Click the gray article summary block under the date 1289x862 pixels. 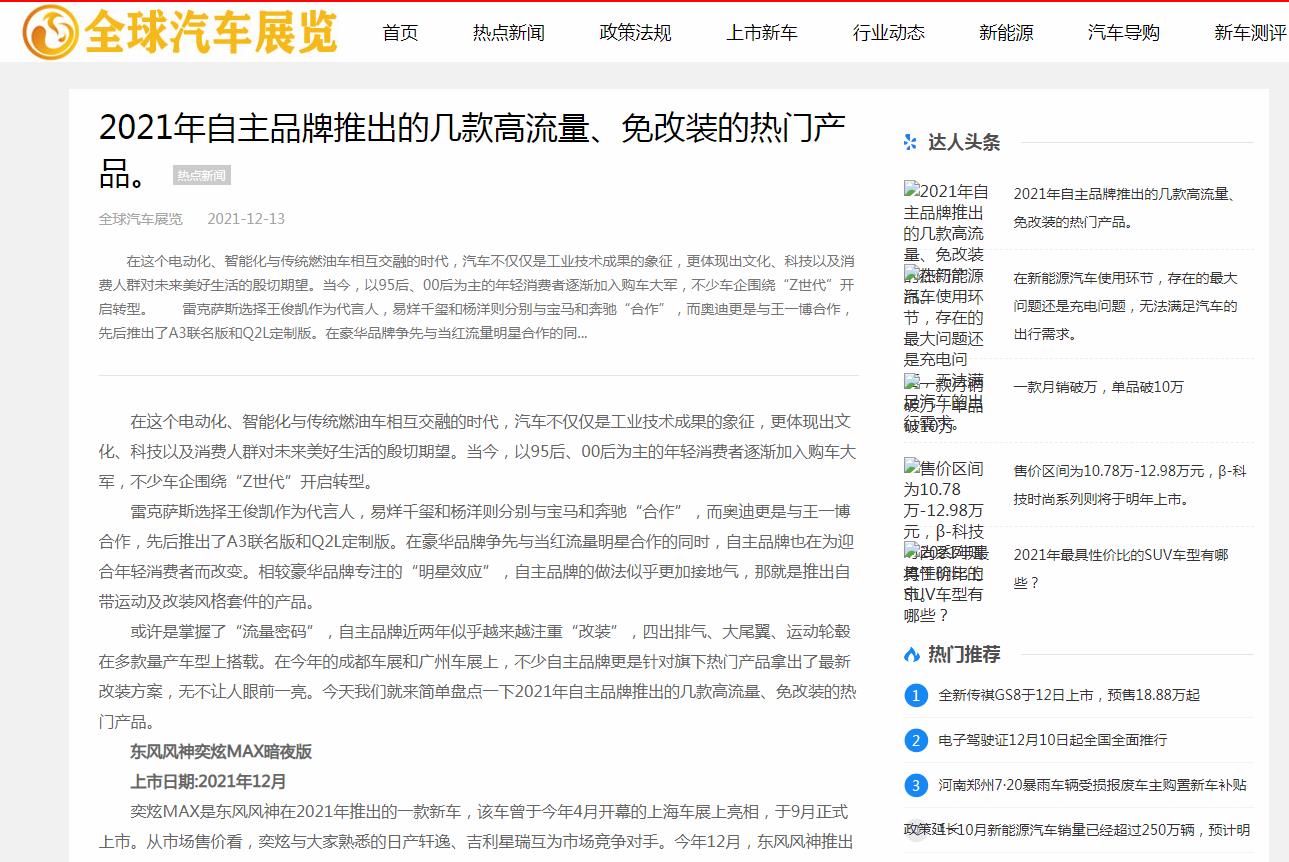click(x=478, y=297)
